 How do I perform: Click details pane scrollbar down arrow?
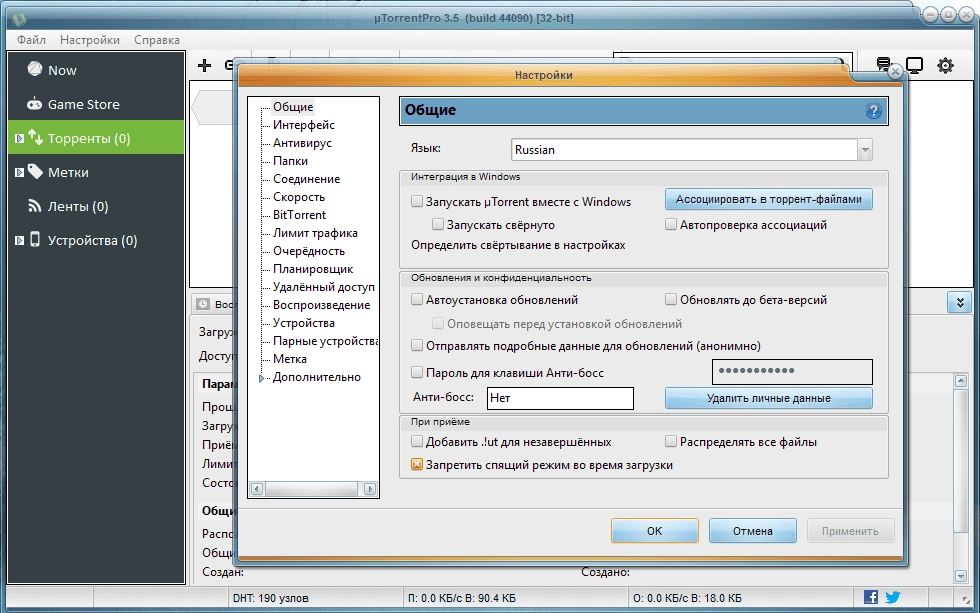[x=961, y=576]
